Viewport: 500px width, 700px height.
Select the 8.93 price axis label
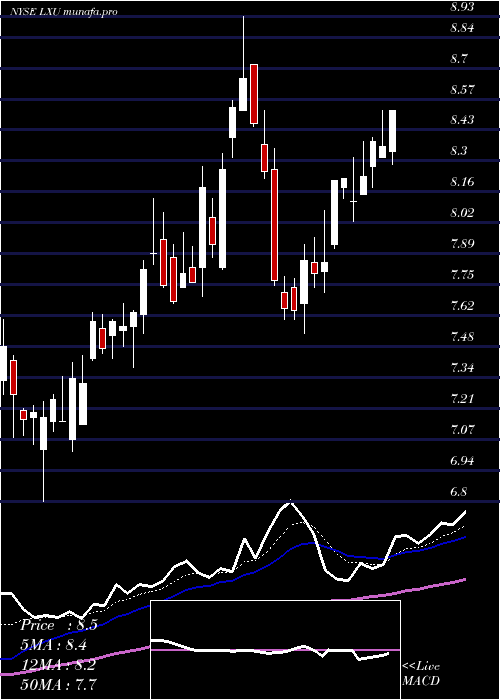coord(462,7)
